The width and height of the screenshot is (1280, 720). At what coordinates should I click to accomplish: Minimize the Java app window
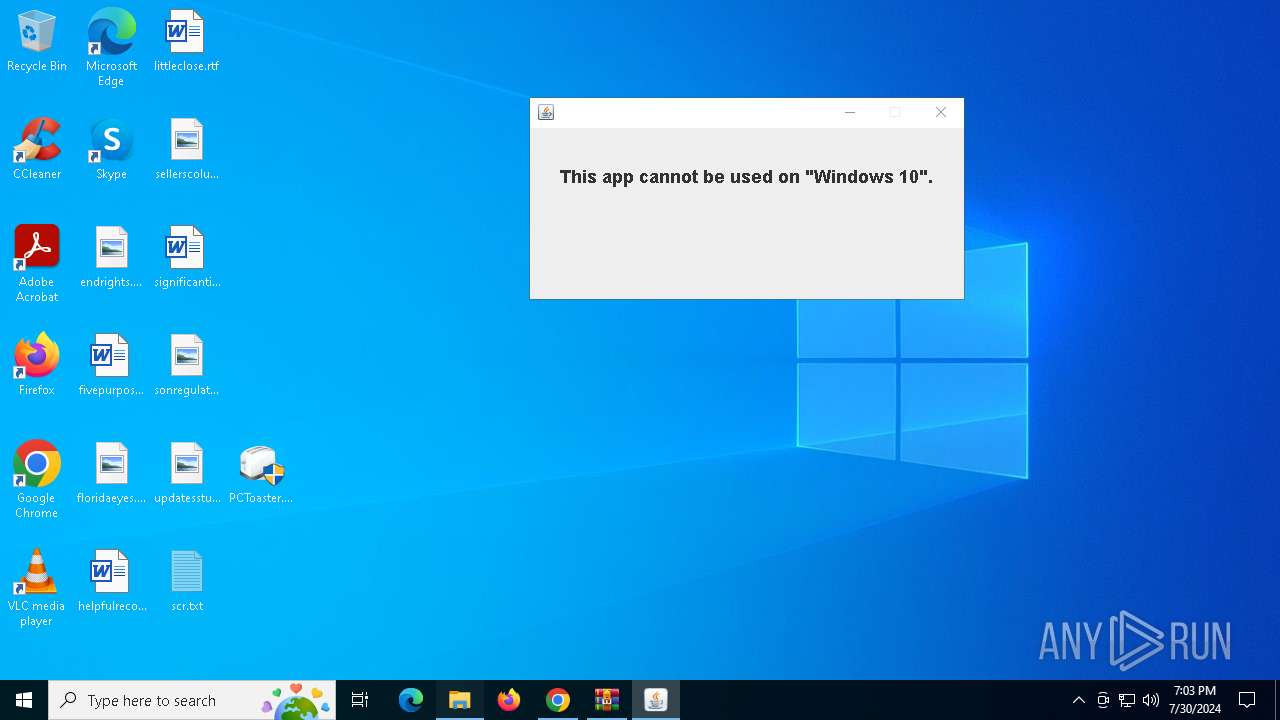(850, 112)
